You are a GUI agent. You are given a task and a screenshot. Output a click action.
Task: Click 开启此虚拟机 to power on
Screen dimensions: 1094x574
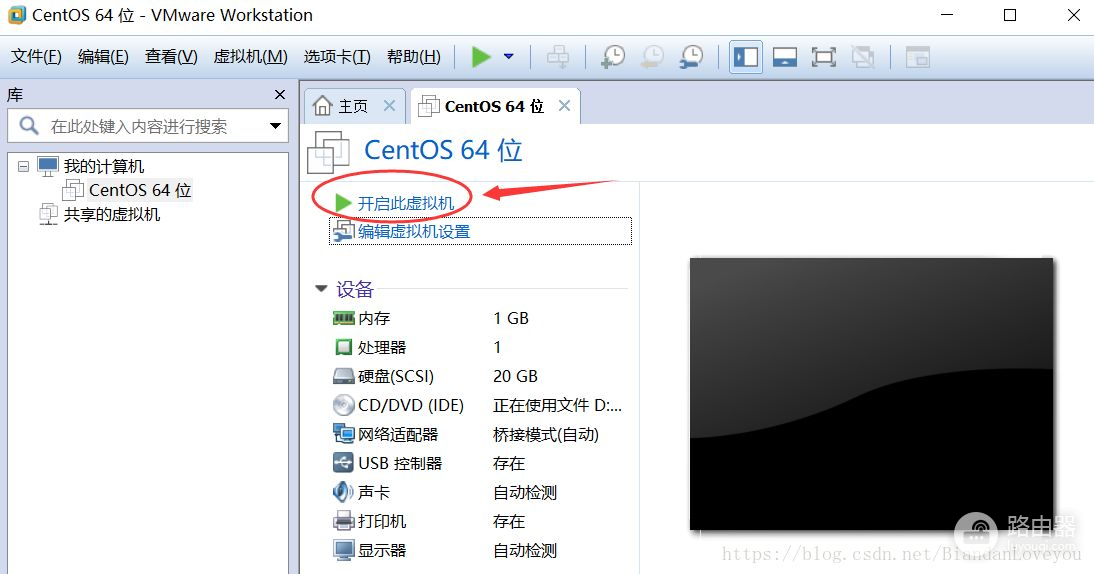coord(405,203)
